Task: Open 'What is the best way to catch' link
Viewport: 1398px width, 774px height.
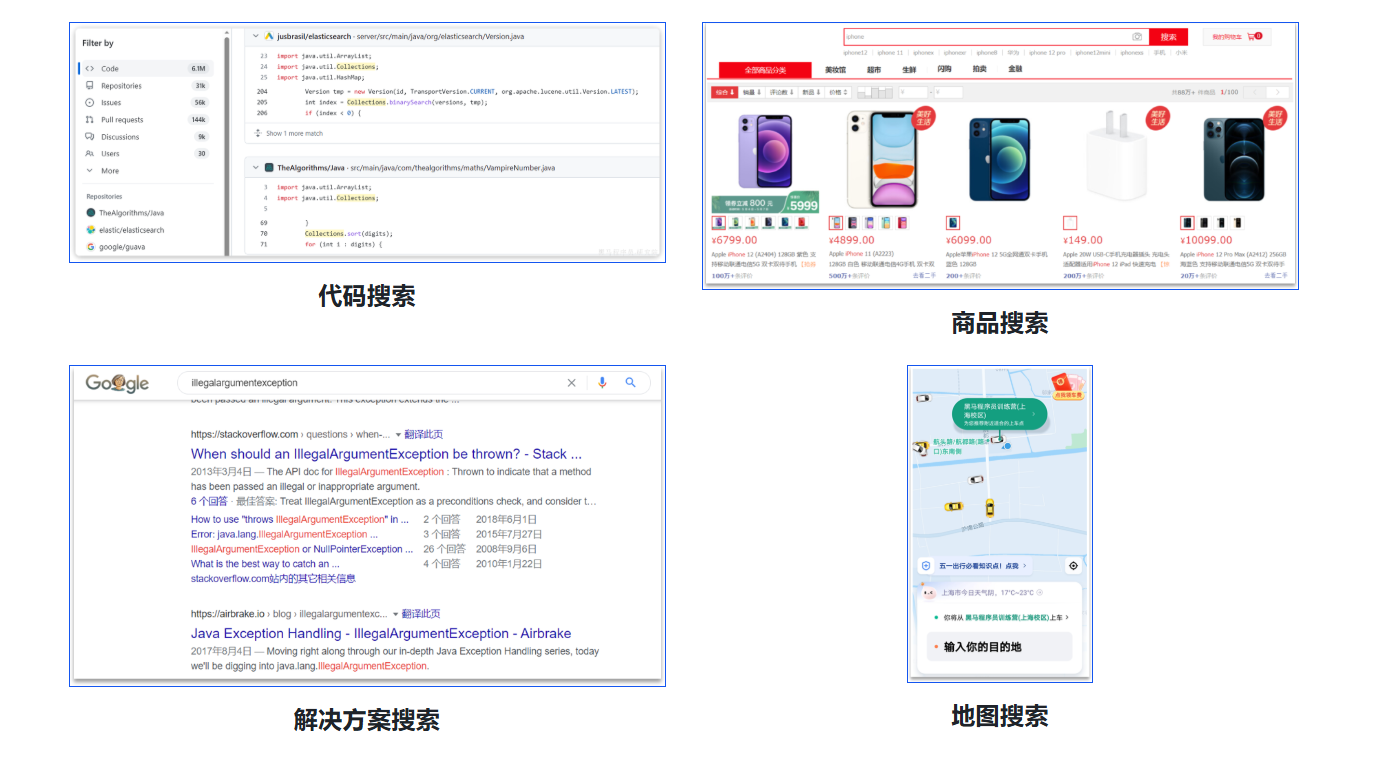Action: [265, 564]
